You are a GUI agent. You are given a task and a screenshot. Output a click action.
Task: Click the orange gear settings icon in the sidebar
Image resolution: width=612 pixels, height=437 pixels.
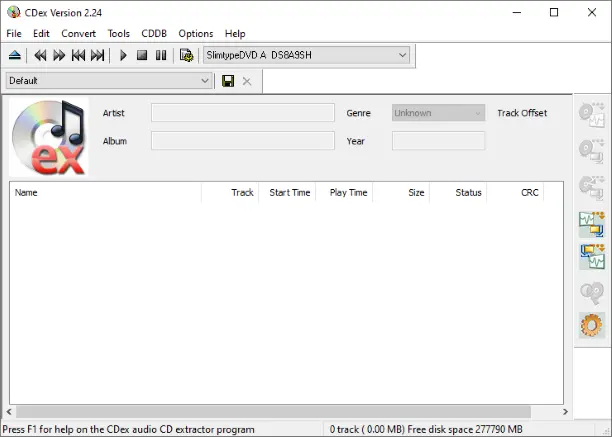coord(592,325)
